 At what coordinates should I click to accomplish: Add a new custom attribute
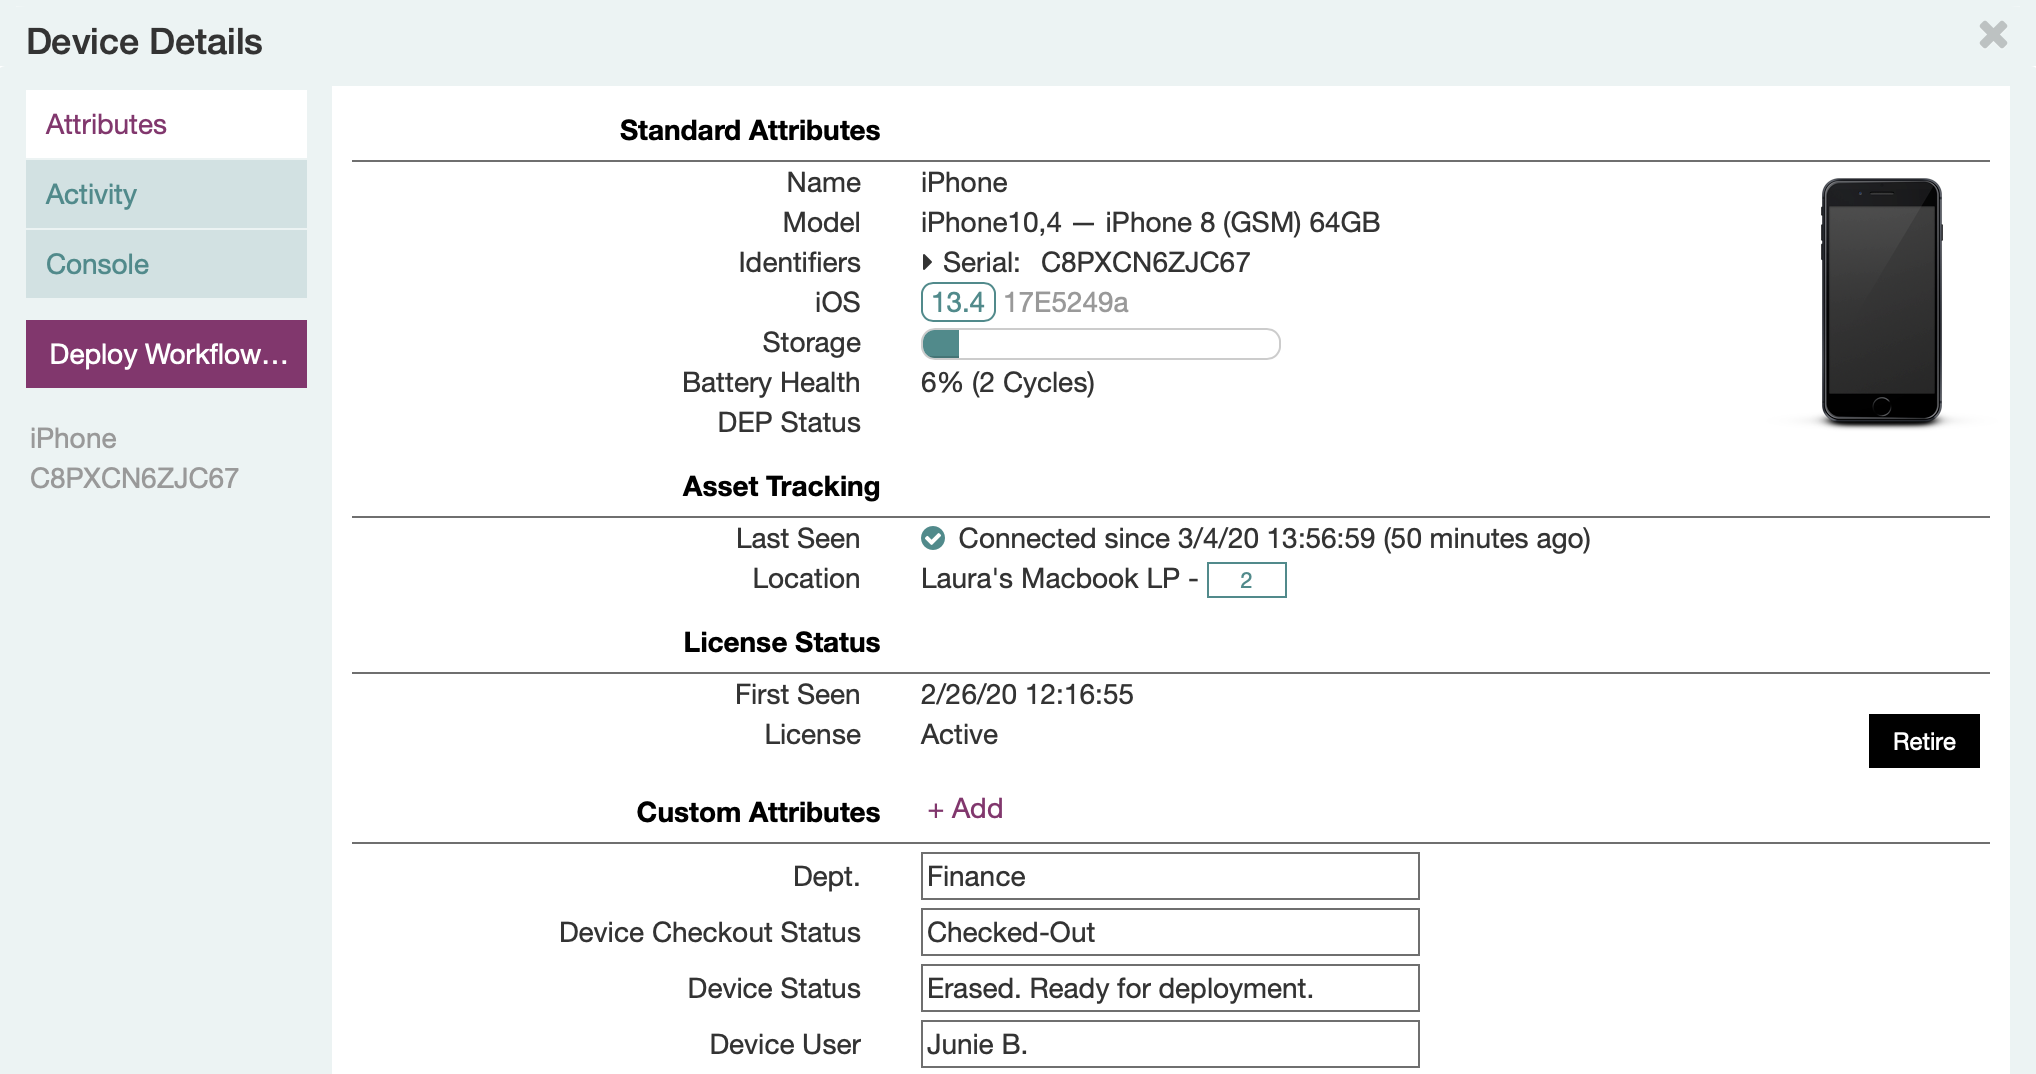(x=965, y=808)
